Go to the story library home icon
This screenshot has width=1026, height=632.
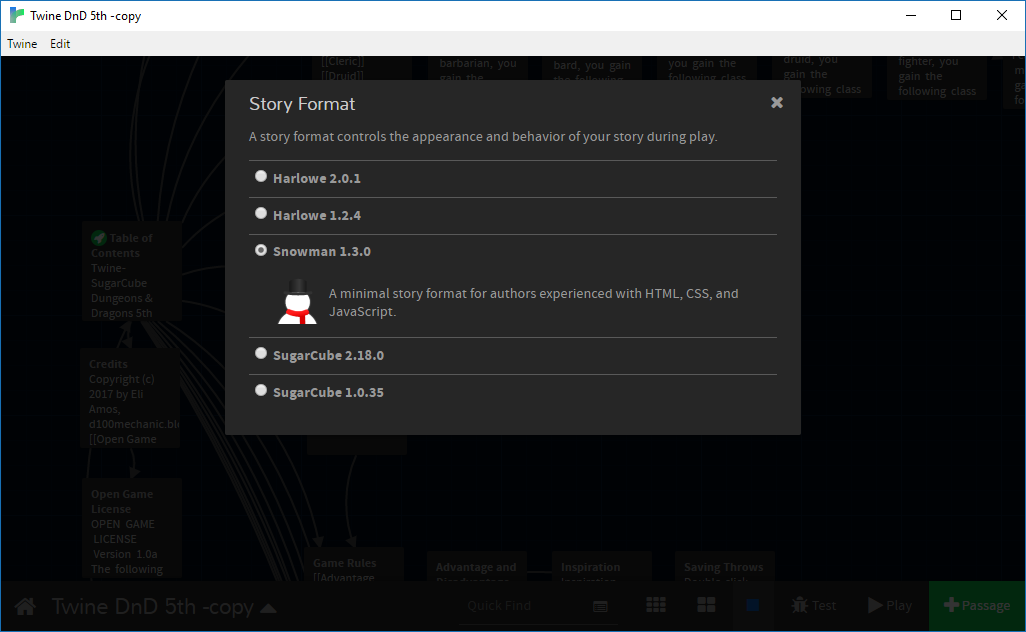click(x=26, y=606)
